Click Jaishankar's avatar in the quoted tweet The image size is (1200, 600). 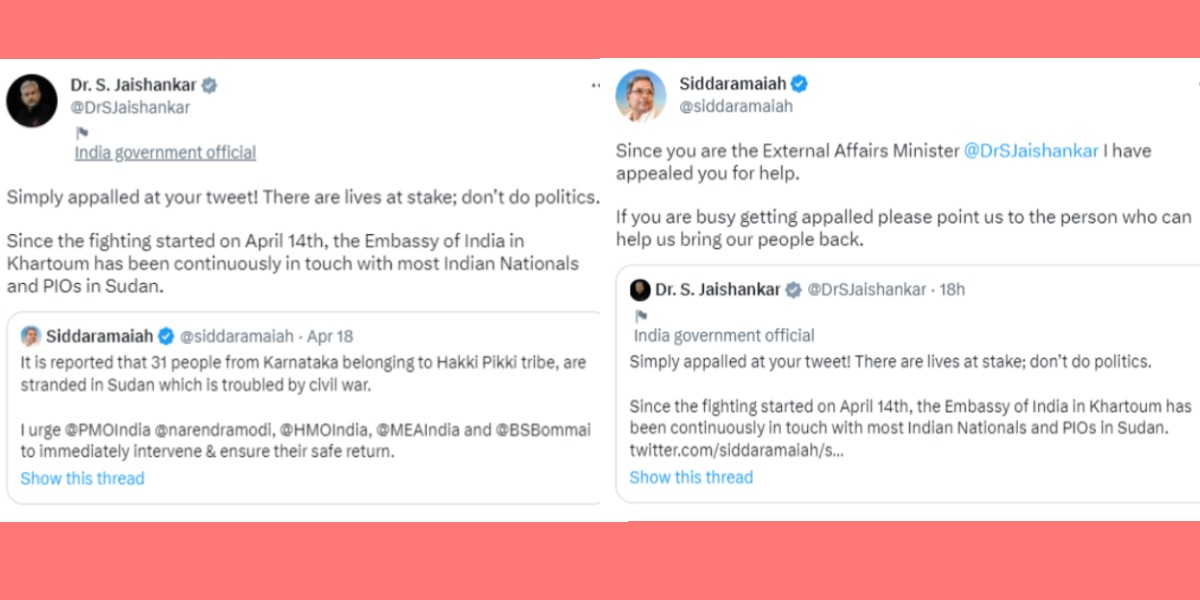pos(638,290)
